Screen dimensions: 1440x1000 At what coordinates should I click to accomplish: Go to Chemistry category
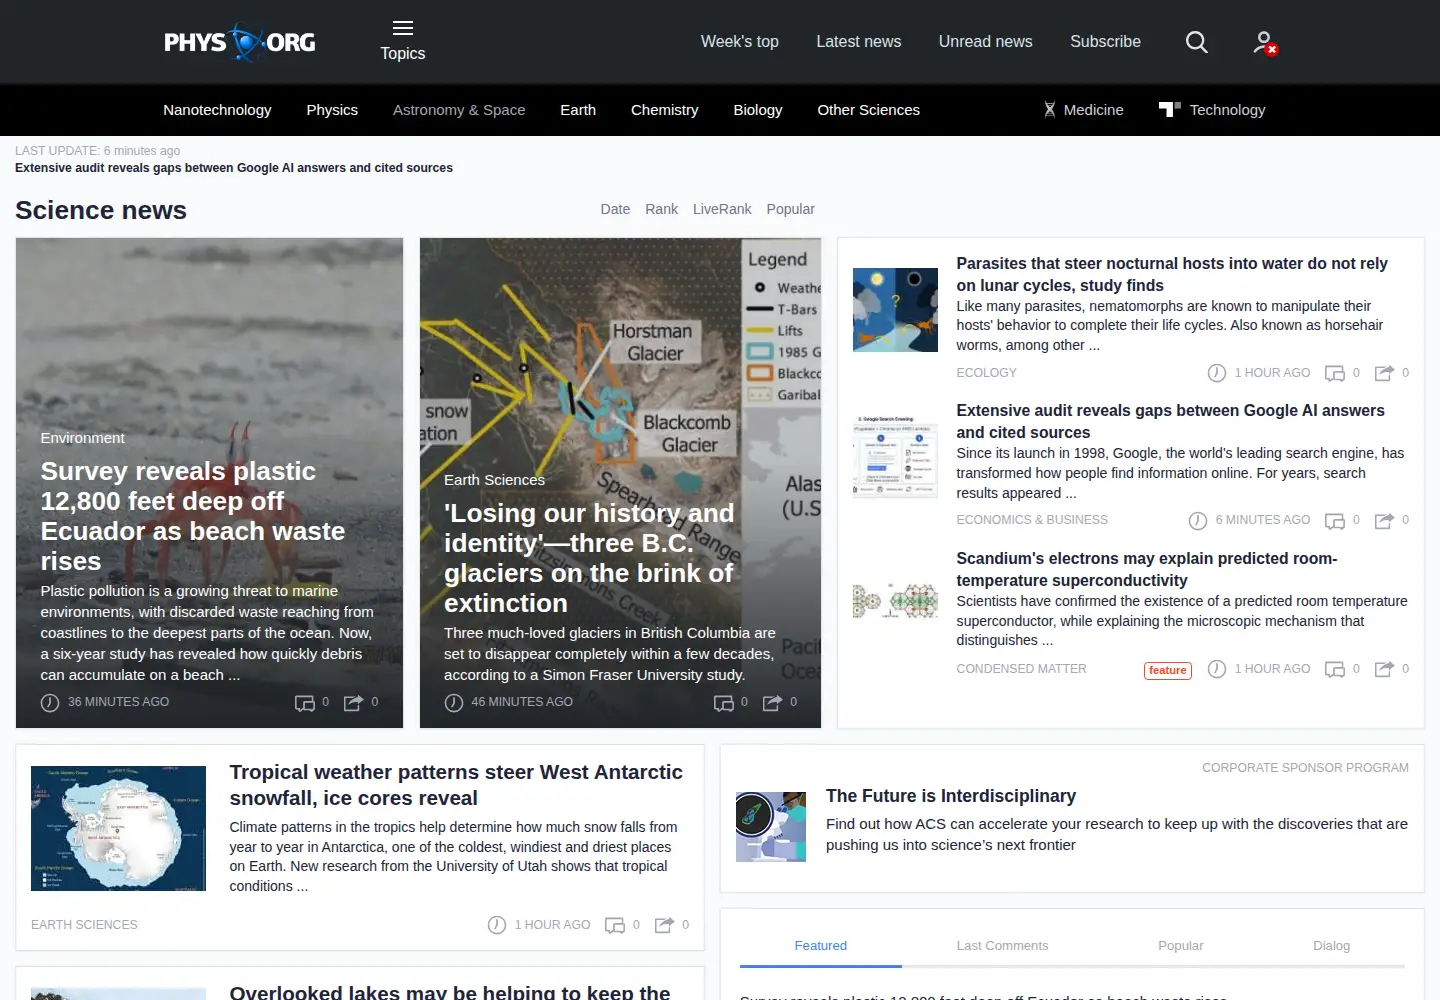665,110
